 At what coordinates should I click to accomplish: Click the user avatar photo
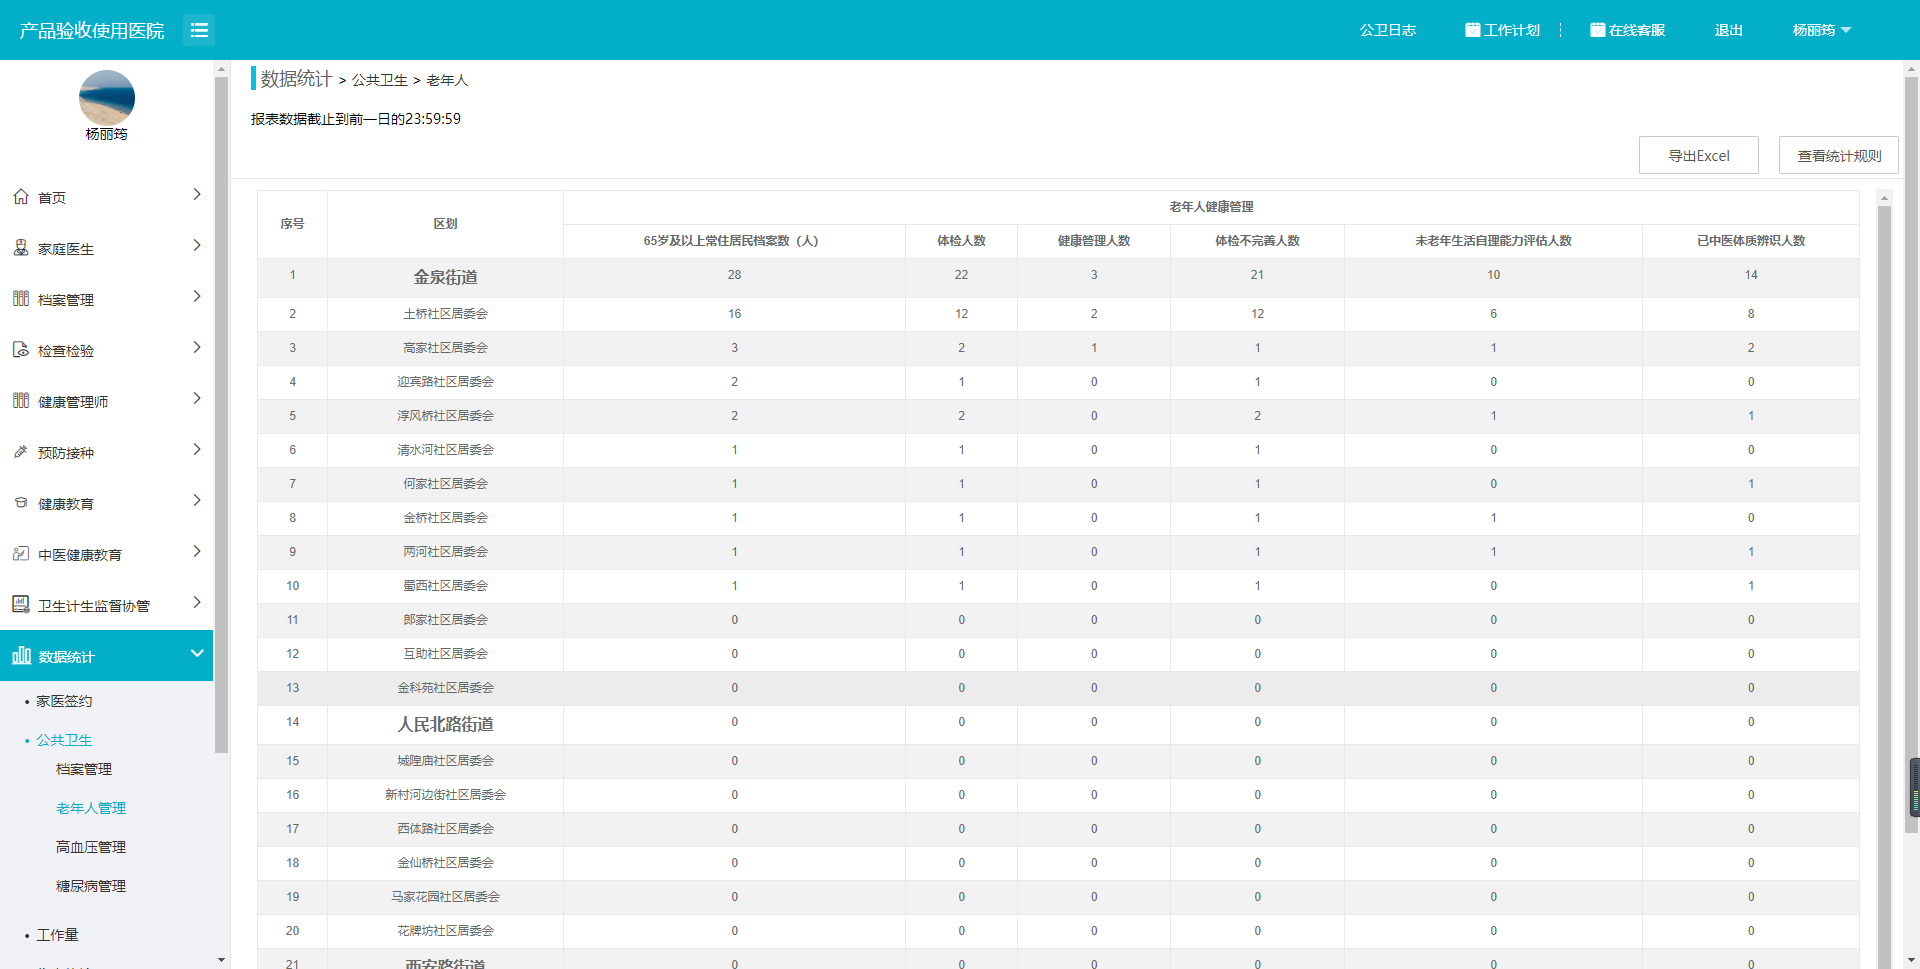pos(107,97)
